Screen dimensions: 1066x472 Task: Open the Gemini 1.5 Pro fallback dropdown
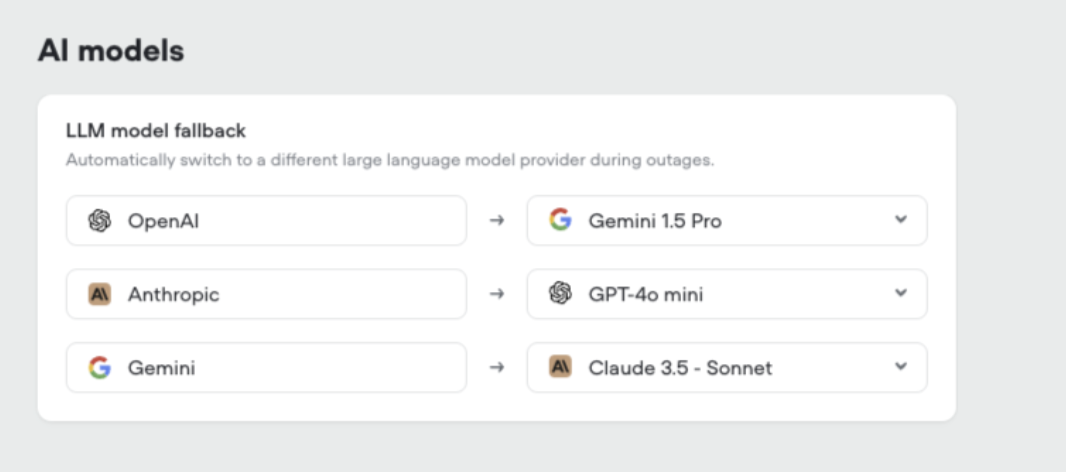tap(726, 221)
